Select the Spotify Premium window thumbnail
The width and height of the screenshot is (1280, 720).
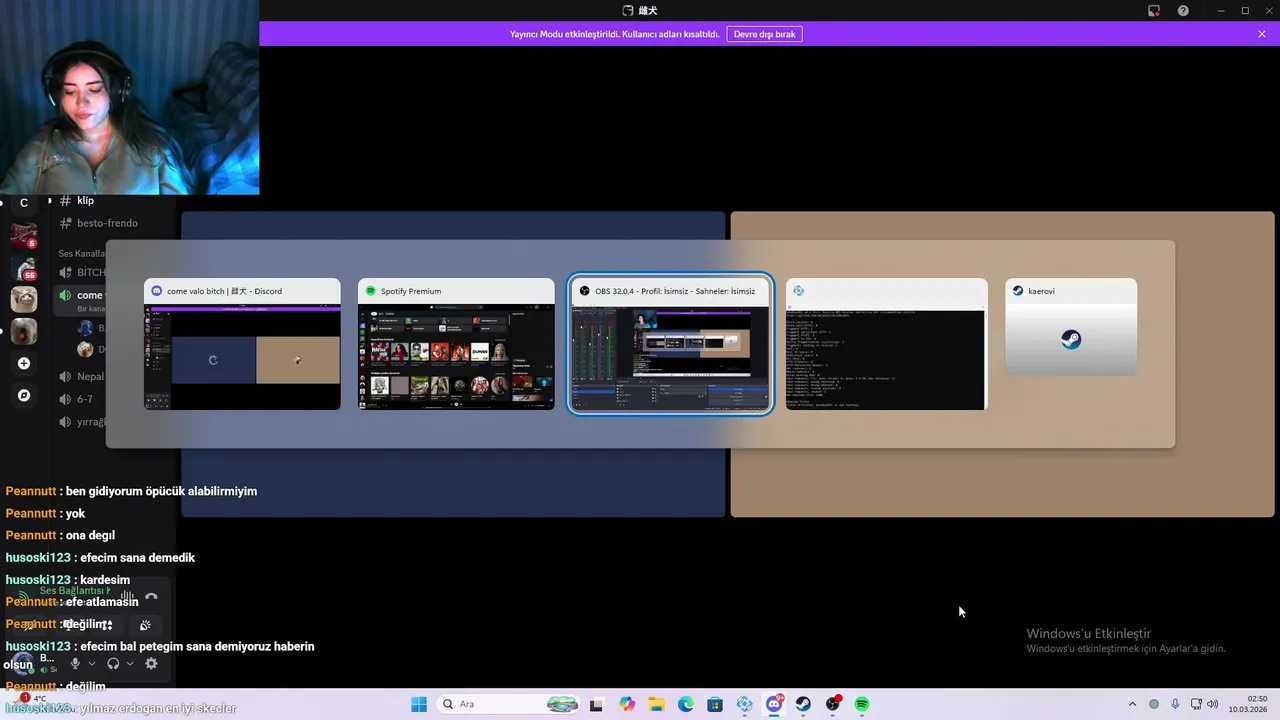tap(456, 344)
